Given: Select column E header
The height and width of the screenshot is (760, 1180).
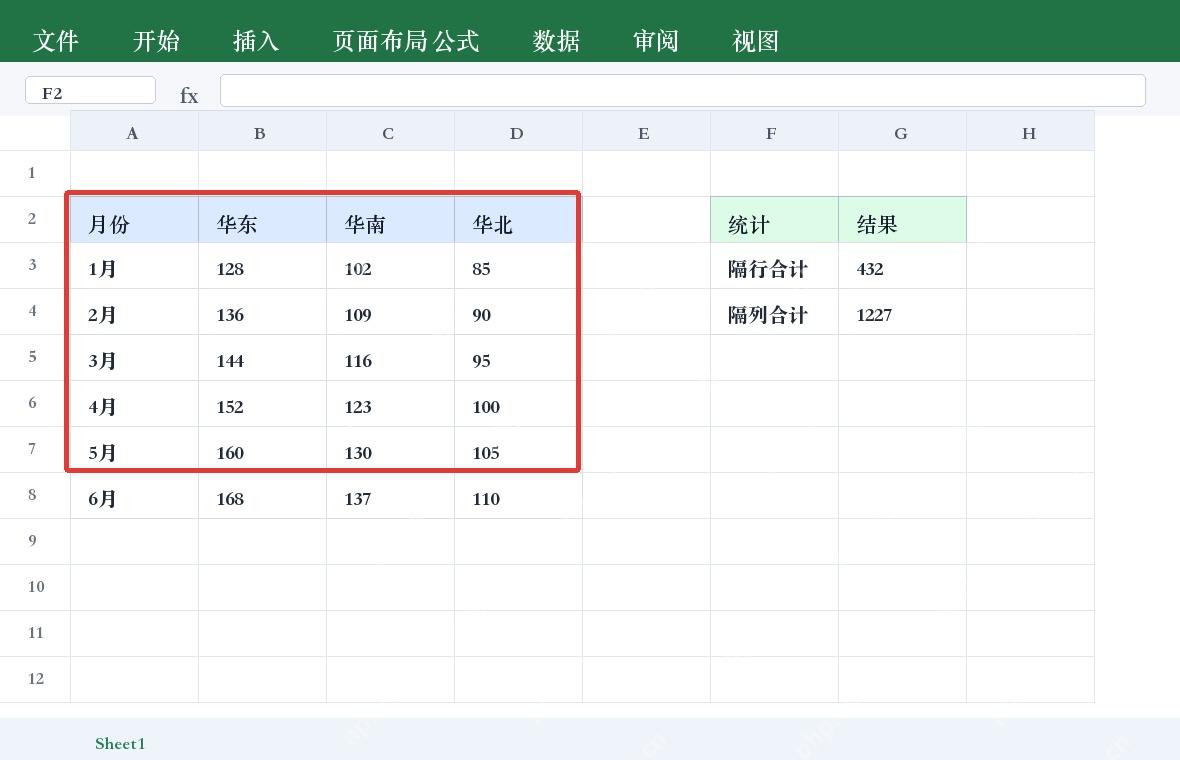Looking at the screenshot, I should [x=646, y=132].
